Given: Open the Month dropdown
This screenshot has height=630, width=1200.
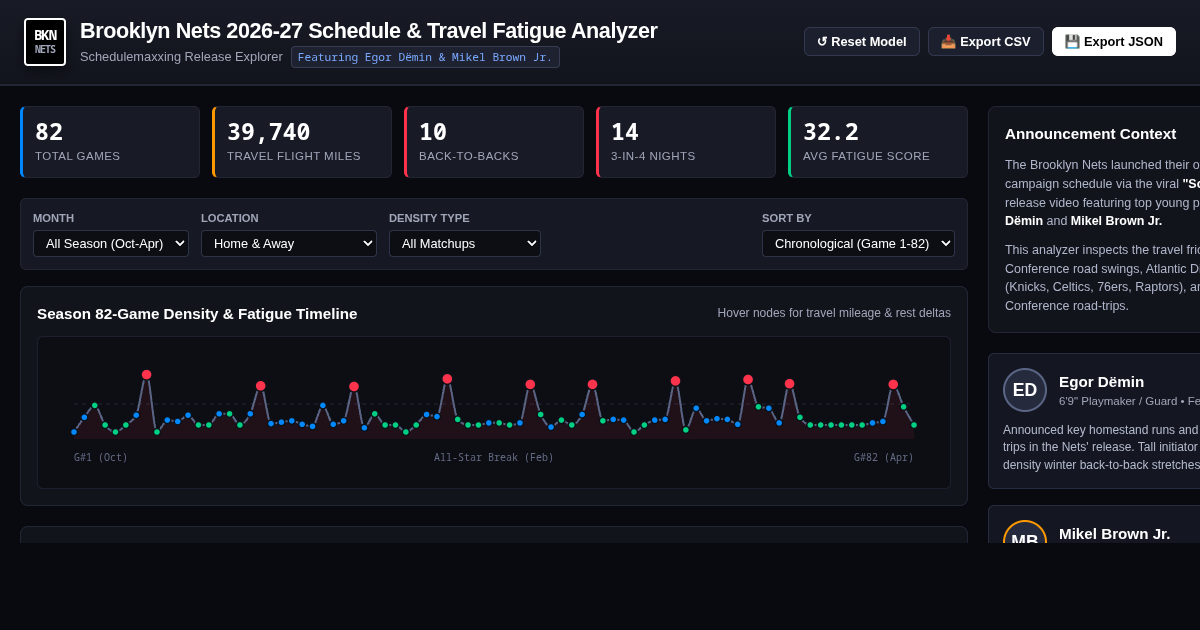Looking at the screenshot, I should click(111, 243).
